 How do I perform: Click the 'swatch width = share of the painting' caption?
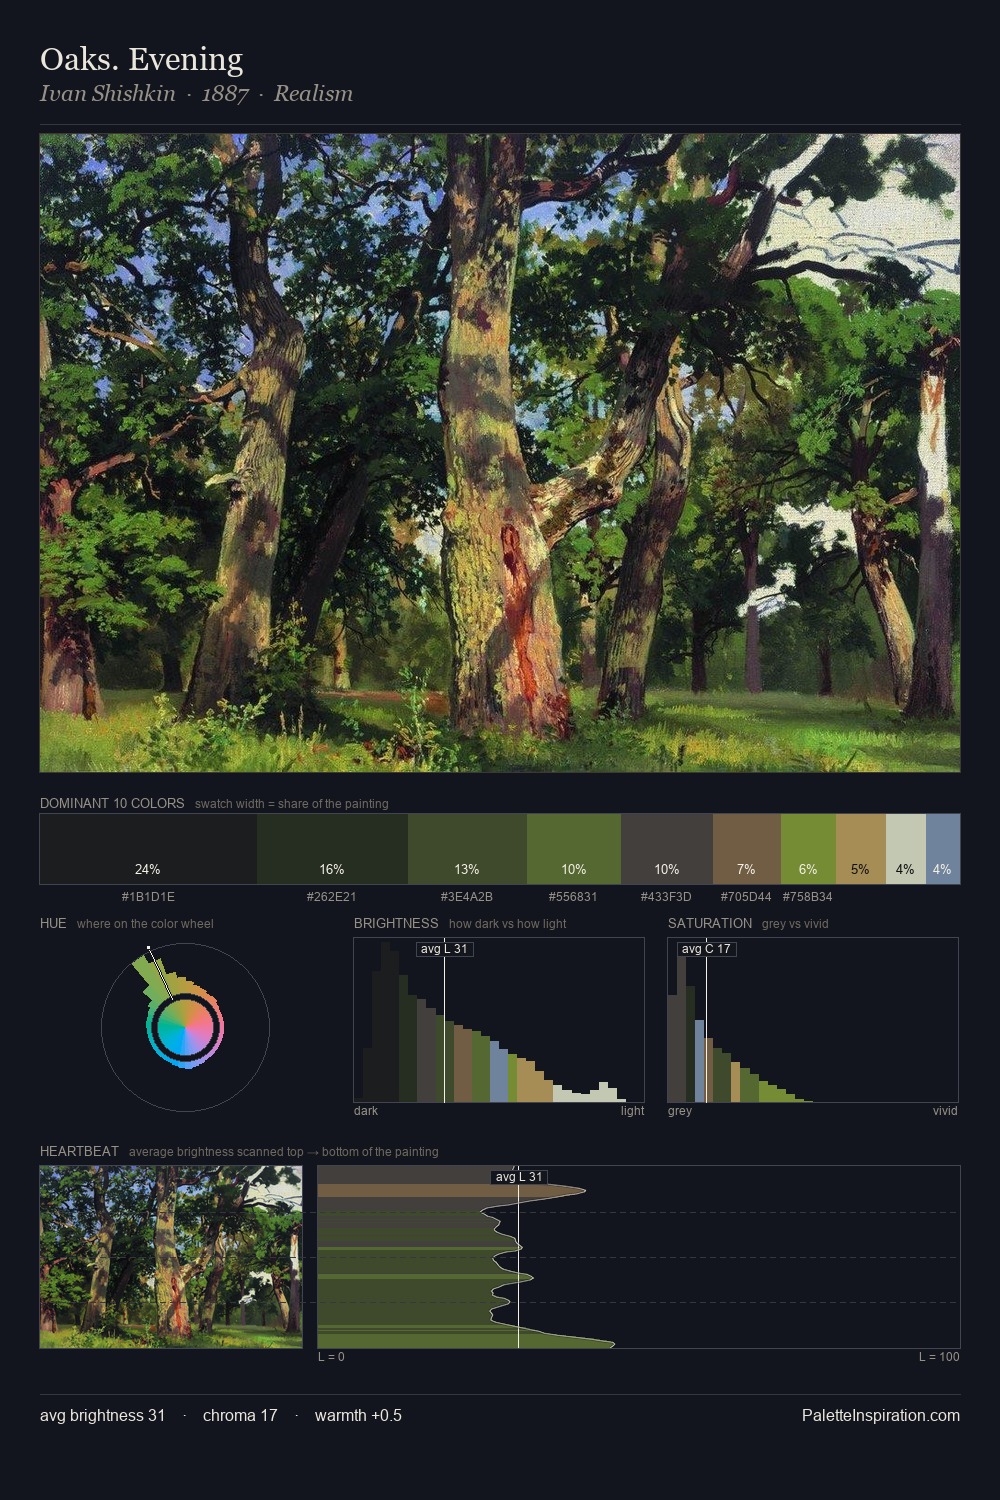pyautogui.click(x=292, y=804)
